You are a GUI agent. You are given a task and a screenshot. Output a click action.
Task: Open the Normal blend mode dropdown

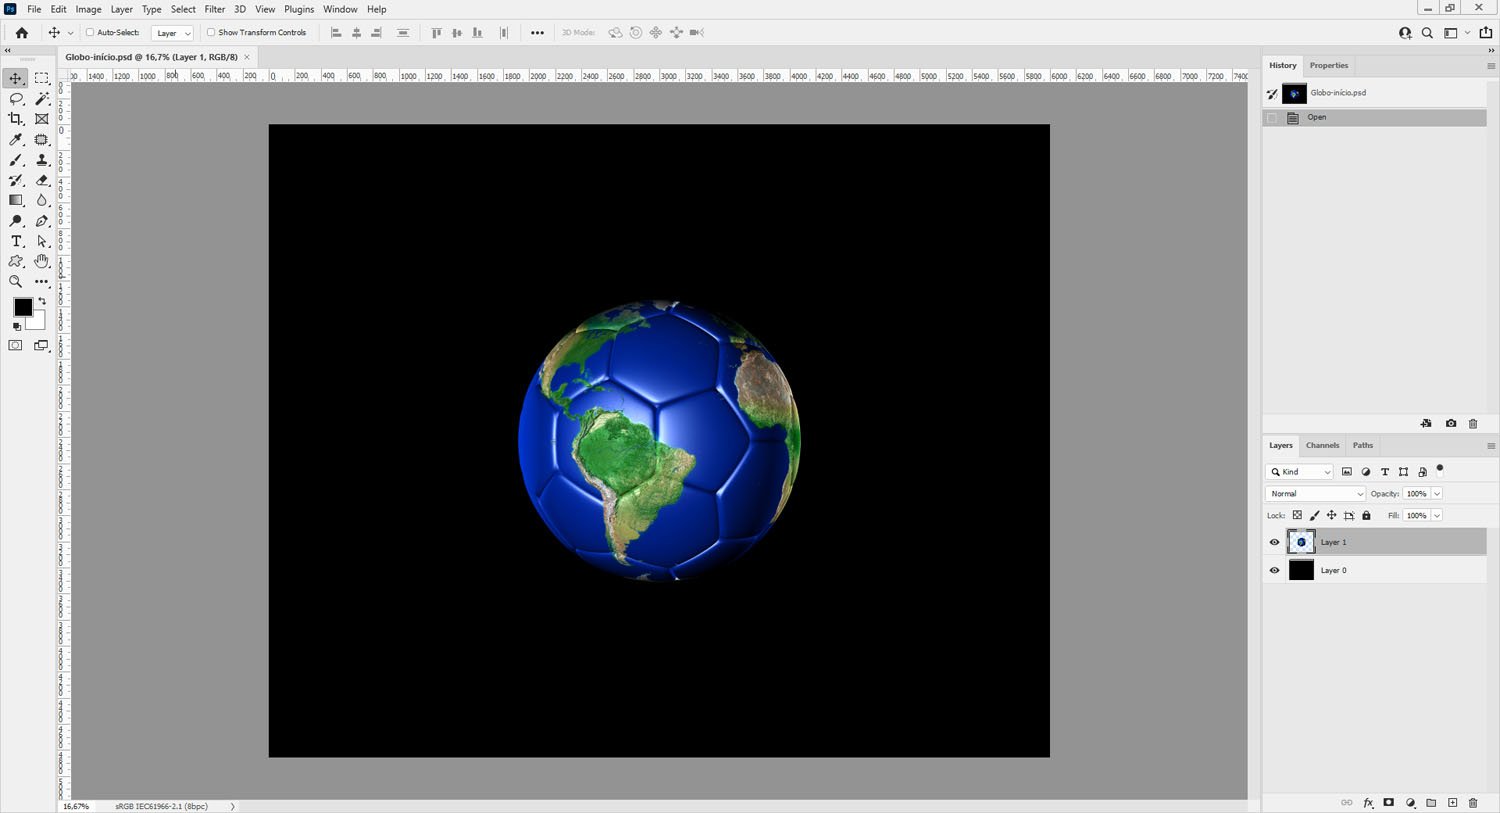(x=1315, y=494)
